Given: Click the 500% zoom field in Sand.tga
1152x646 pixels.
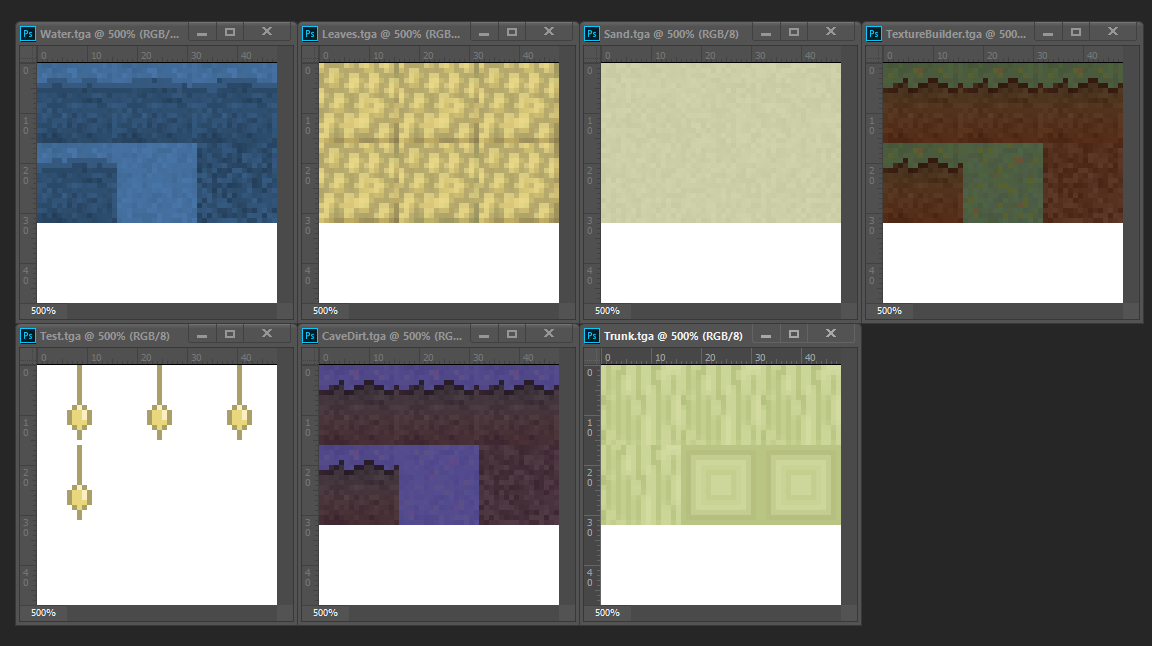Looking at the screenshot, I should (607, 311).
